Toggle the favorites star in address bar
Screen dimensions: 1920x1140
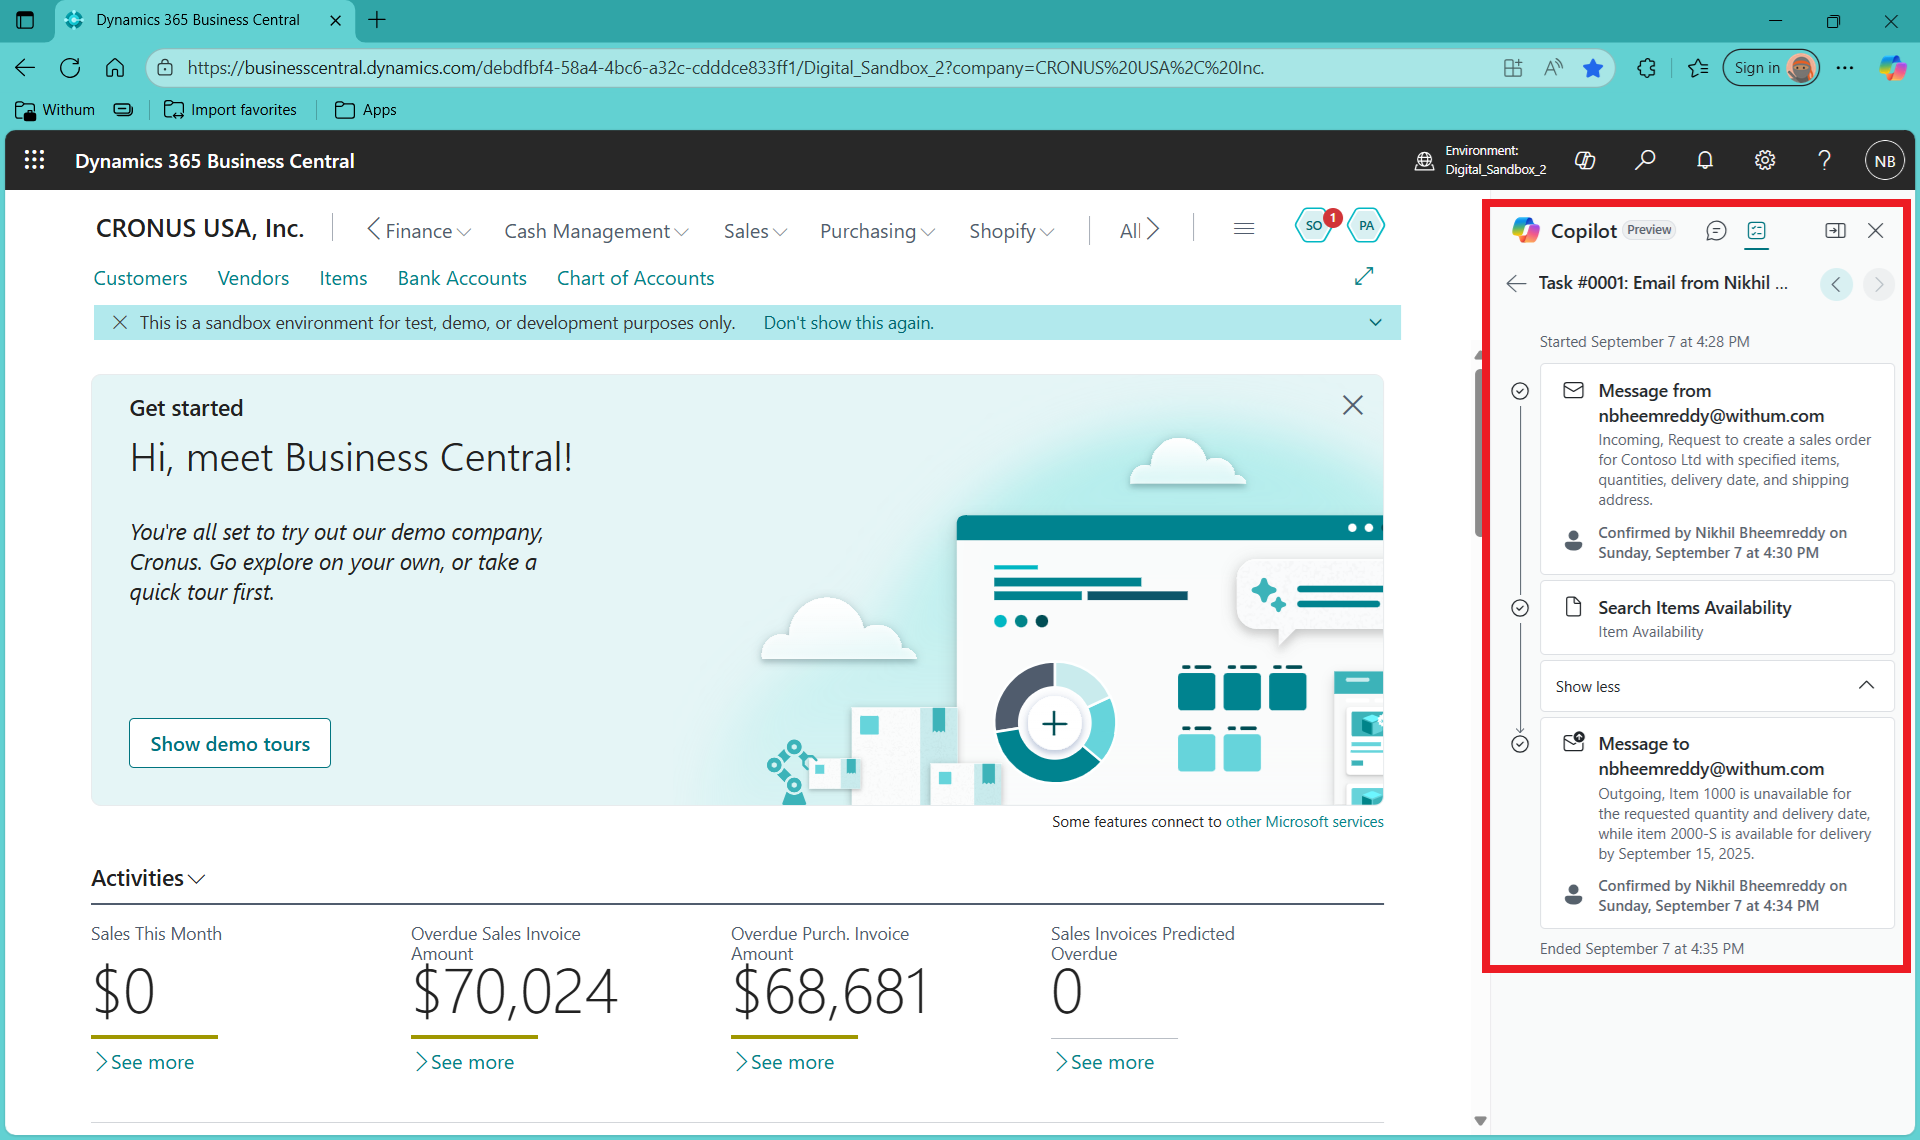pyautogui.click(x=1593, y=67)
